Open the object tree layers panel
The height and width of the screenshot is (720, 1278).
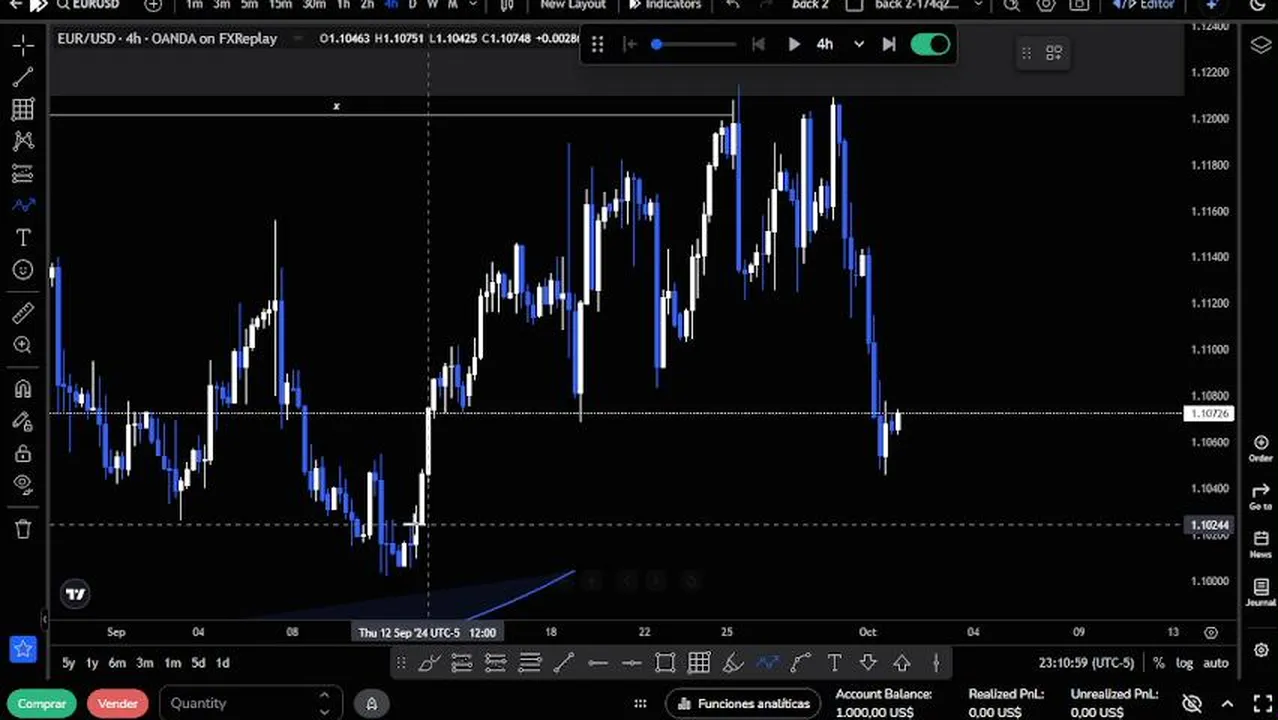point(1260,45)
